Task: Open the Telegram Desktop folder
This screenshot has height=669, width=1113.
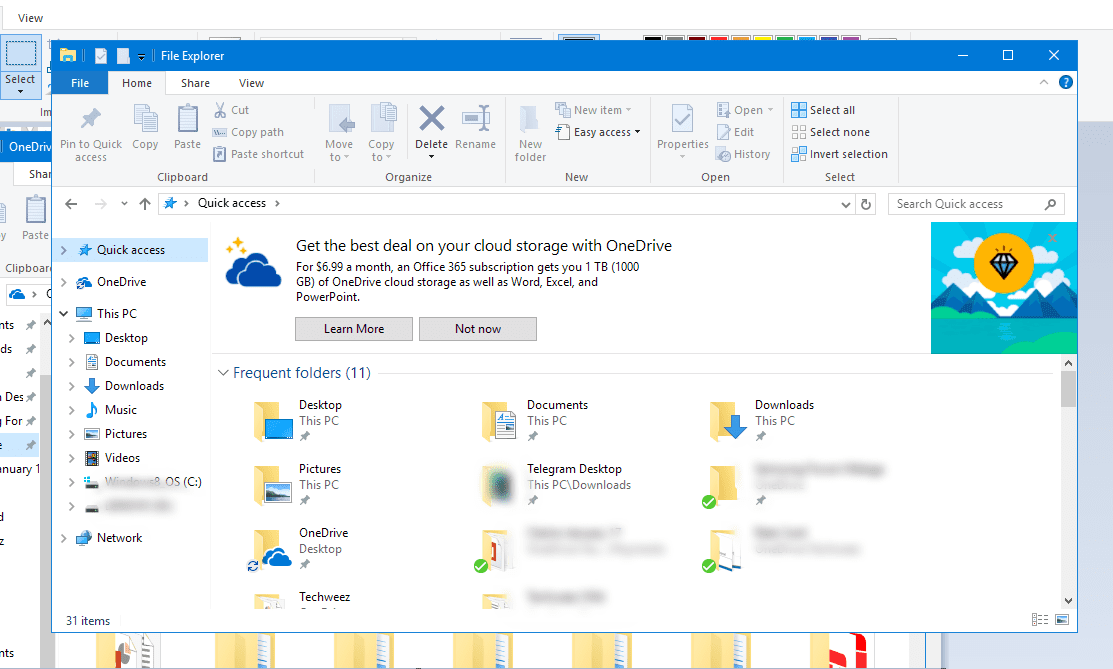Action: click(556, 484)
